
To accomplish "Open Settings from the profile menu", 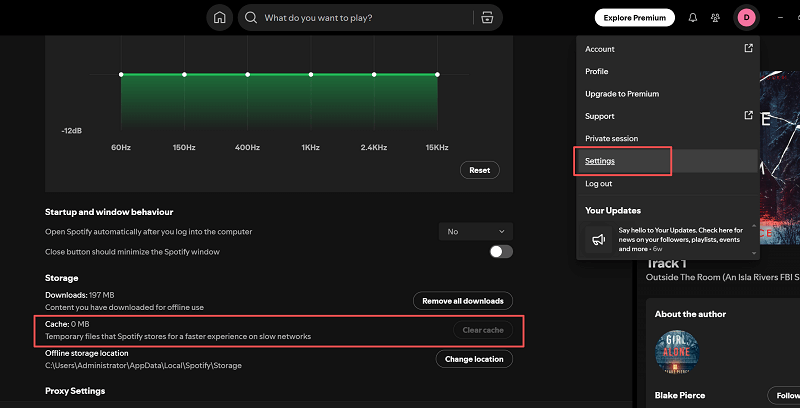I will point(668,161).
